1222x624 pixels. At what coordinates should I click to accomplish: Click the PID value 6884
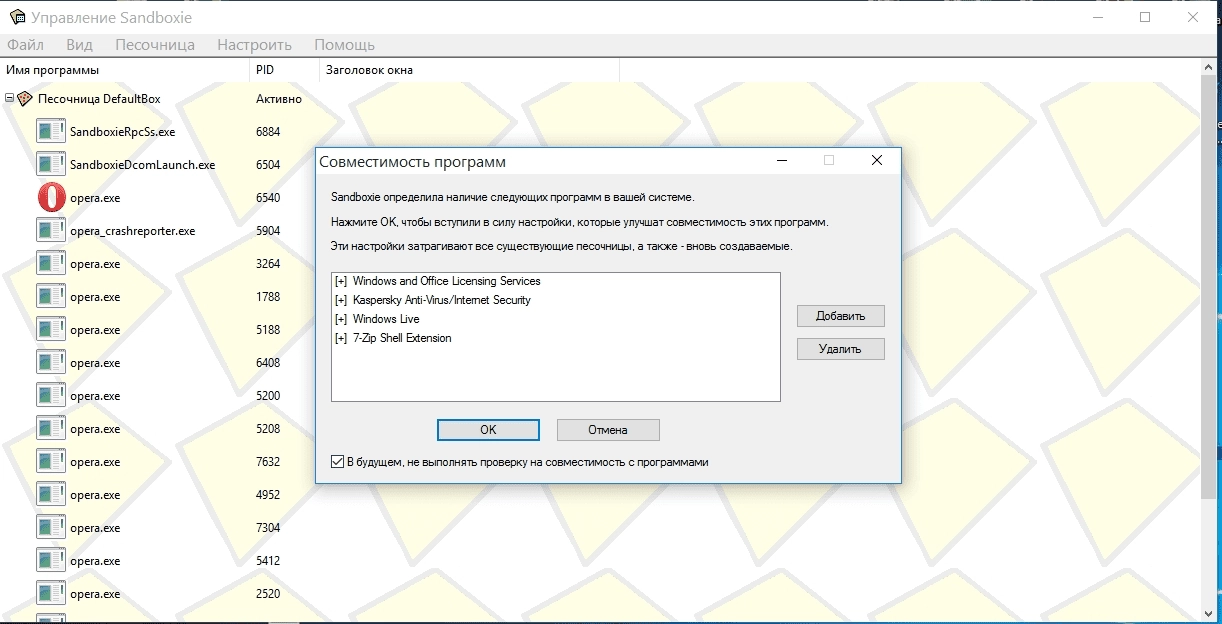[268, 131]
